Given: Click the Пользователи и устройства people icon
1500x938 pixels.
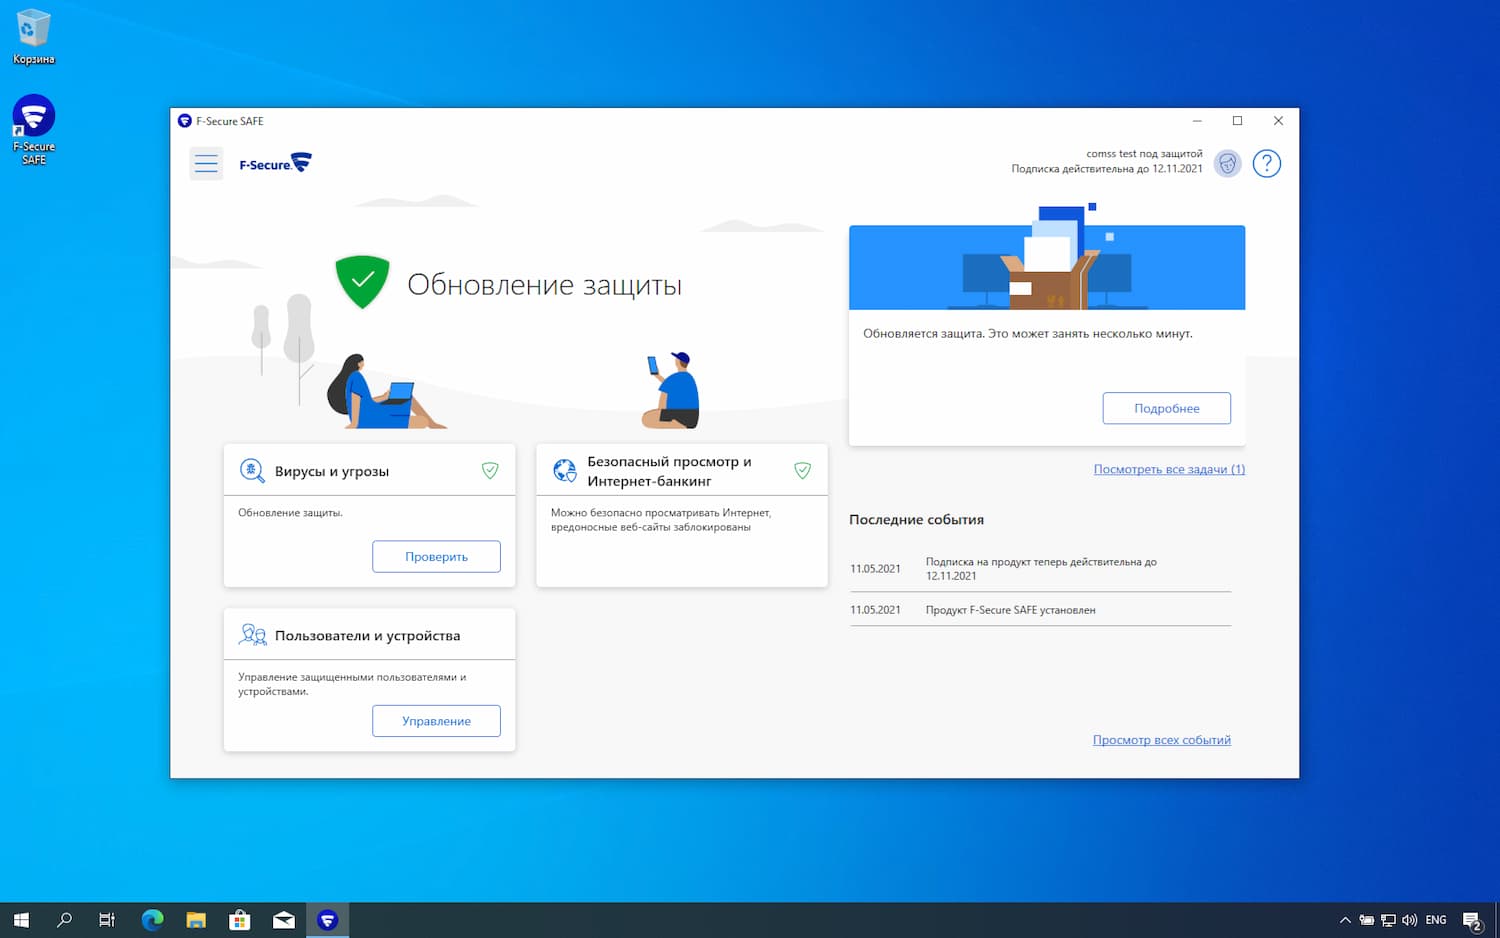Looking at the screenshot, I should [252, 634].
